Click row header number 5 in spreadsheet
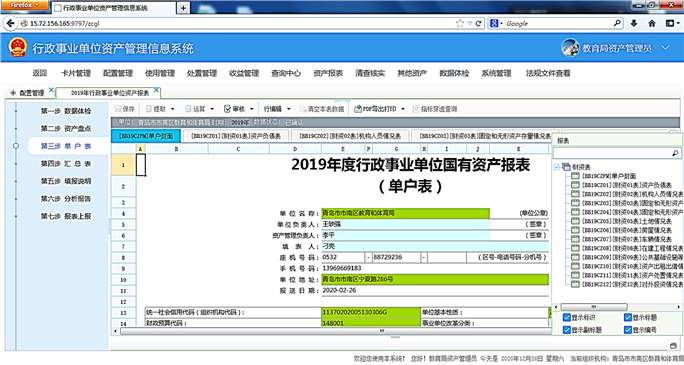Image resolution: width=684 pixels, height=365 pixels. point(123,225)
